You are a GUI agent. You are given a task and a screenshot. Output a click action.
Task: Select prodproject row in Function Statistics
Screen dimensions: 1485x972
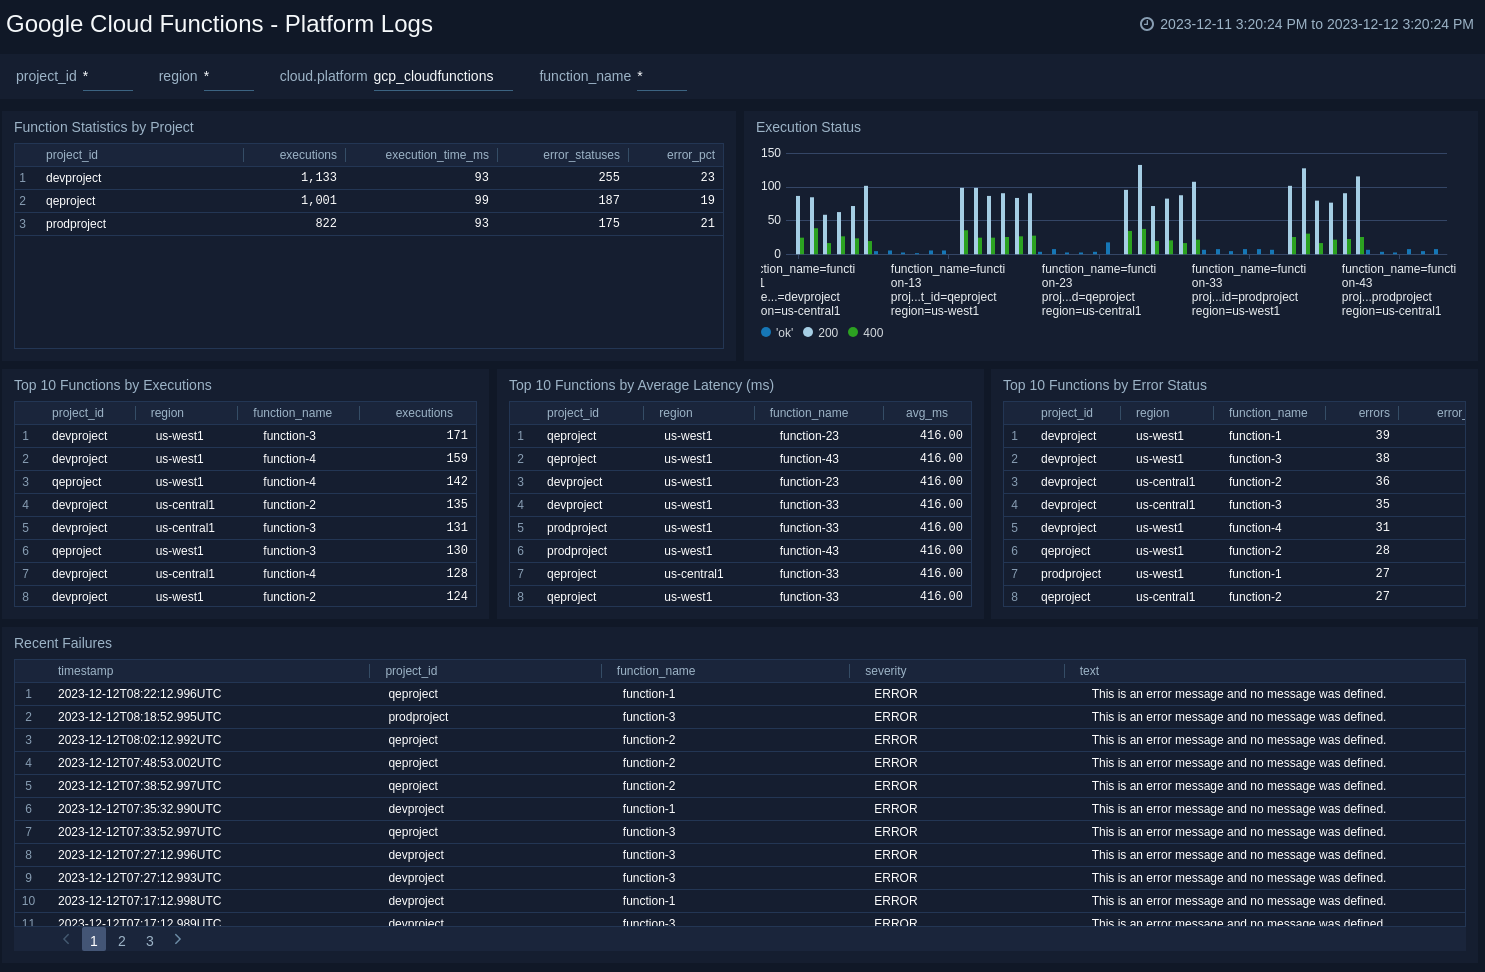[x=369, y=224]
